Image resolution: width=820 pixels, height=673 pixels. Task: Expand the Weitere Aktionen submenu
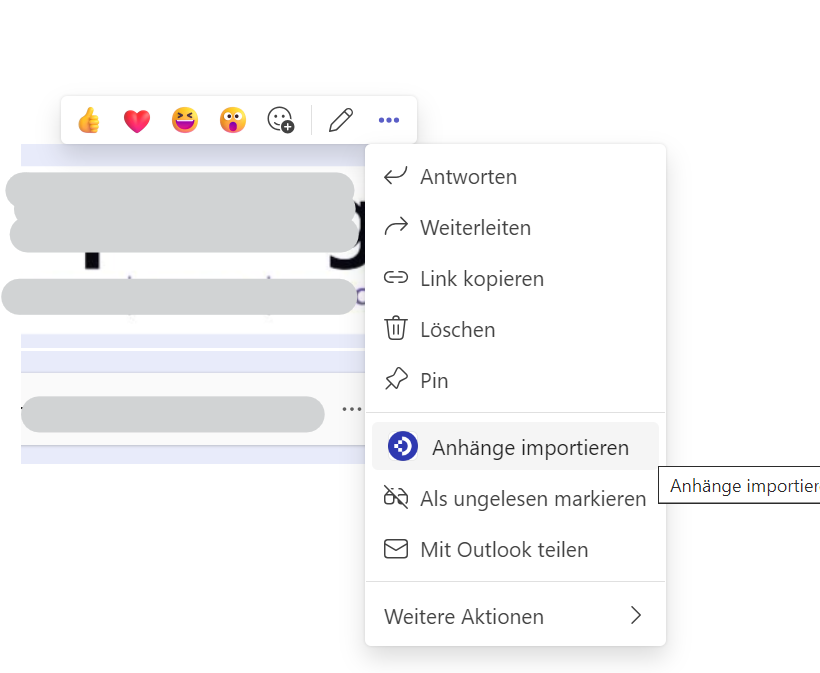(x=464, y=617)
